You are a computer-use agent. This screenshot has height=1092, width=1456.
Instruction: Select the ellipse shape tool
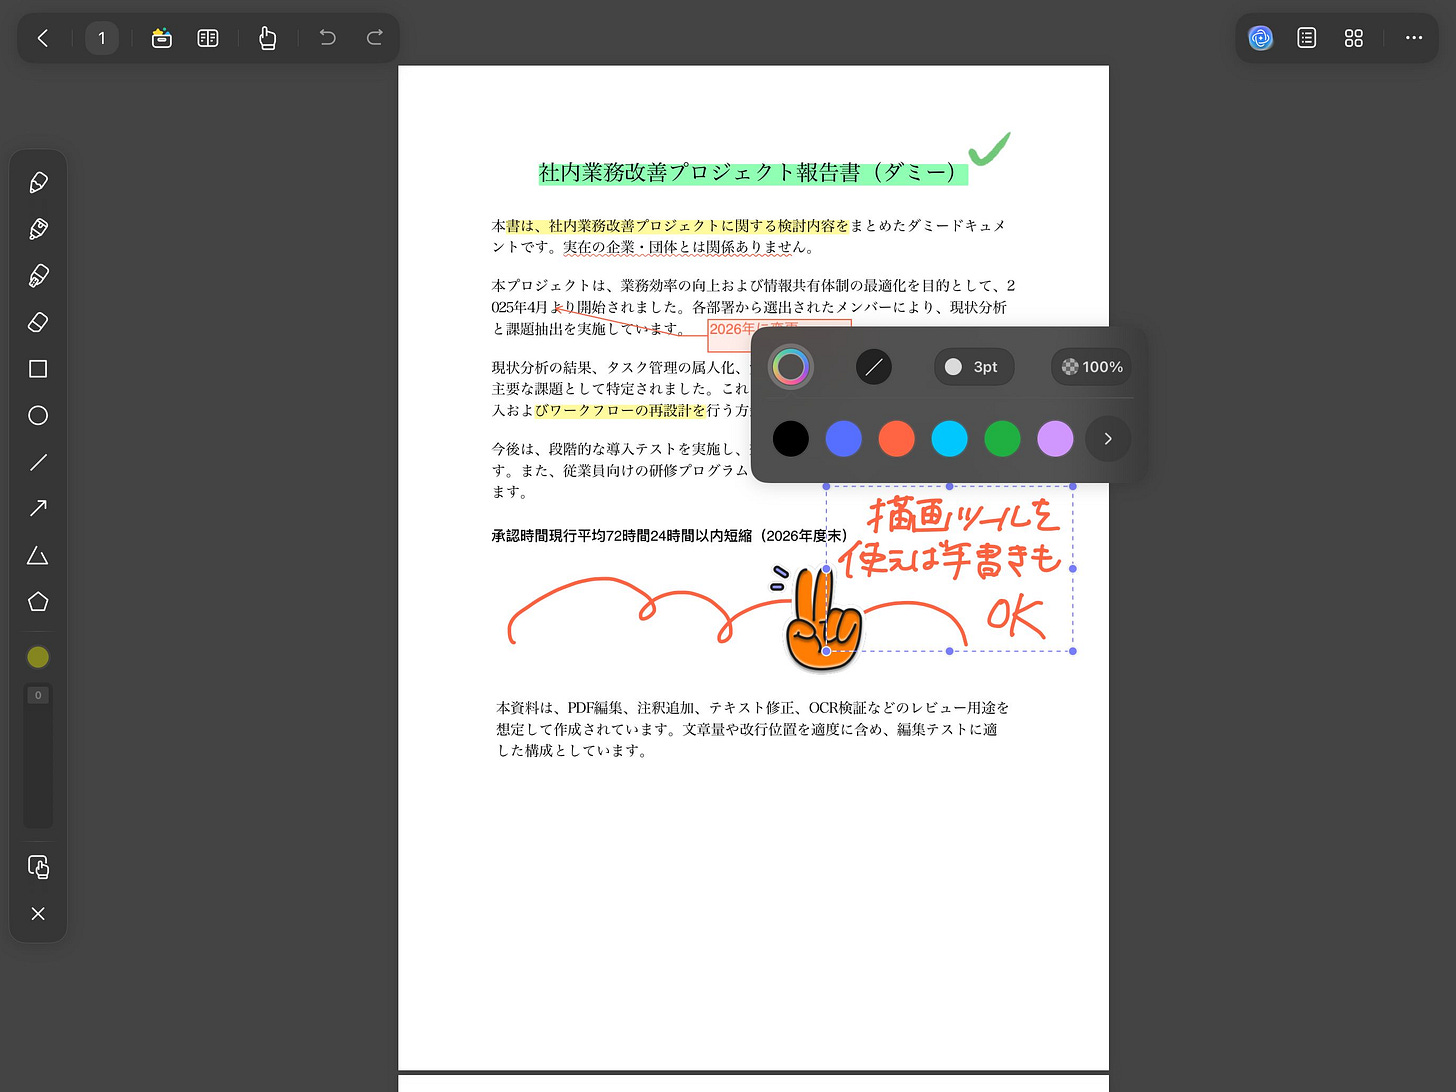click(x=38, y=415)
